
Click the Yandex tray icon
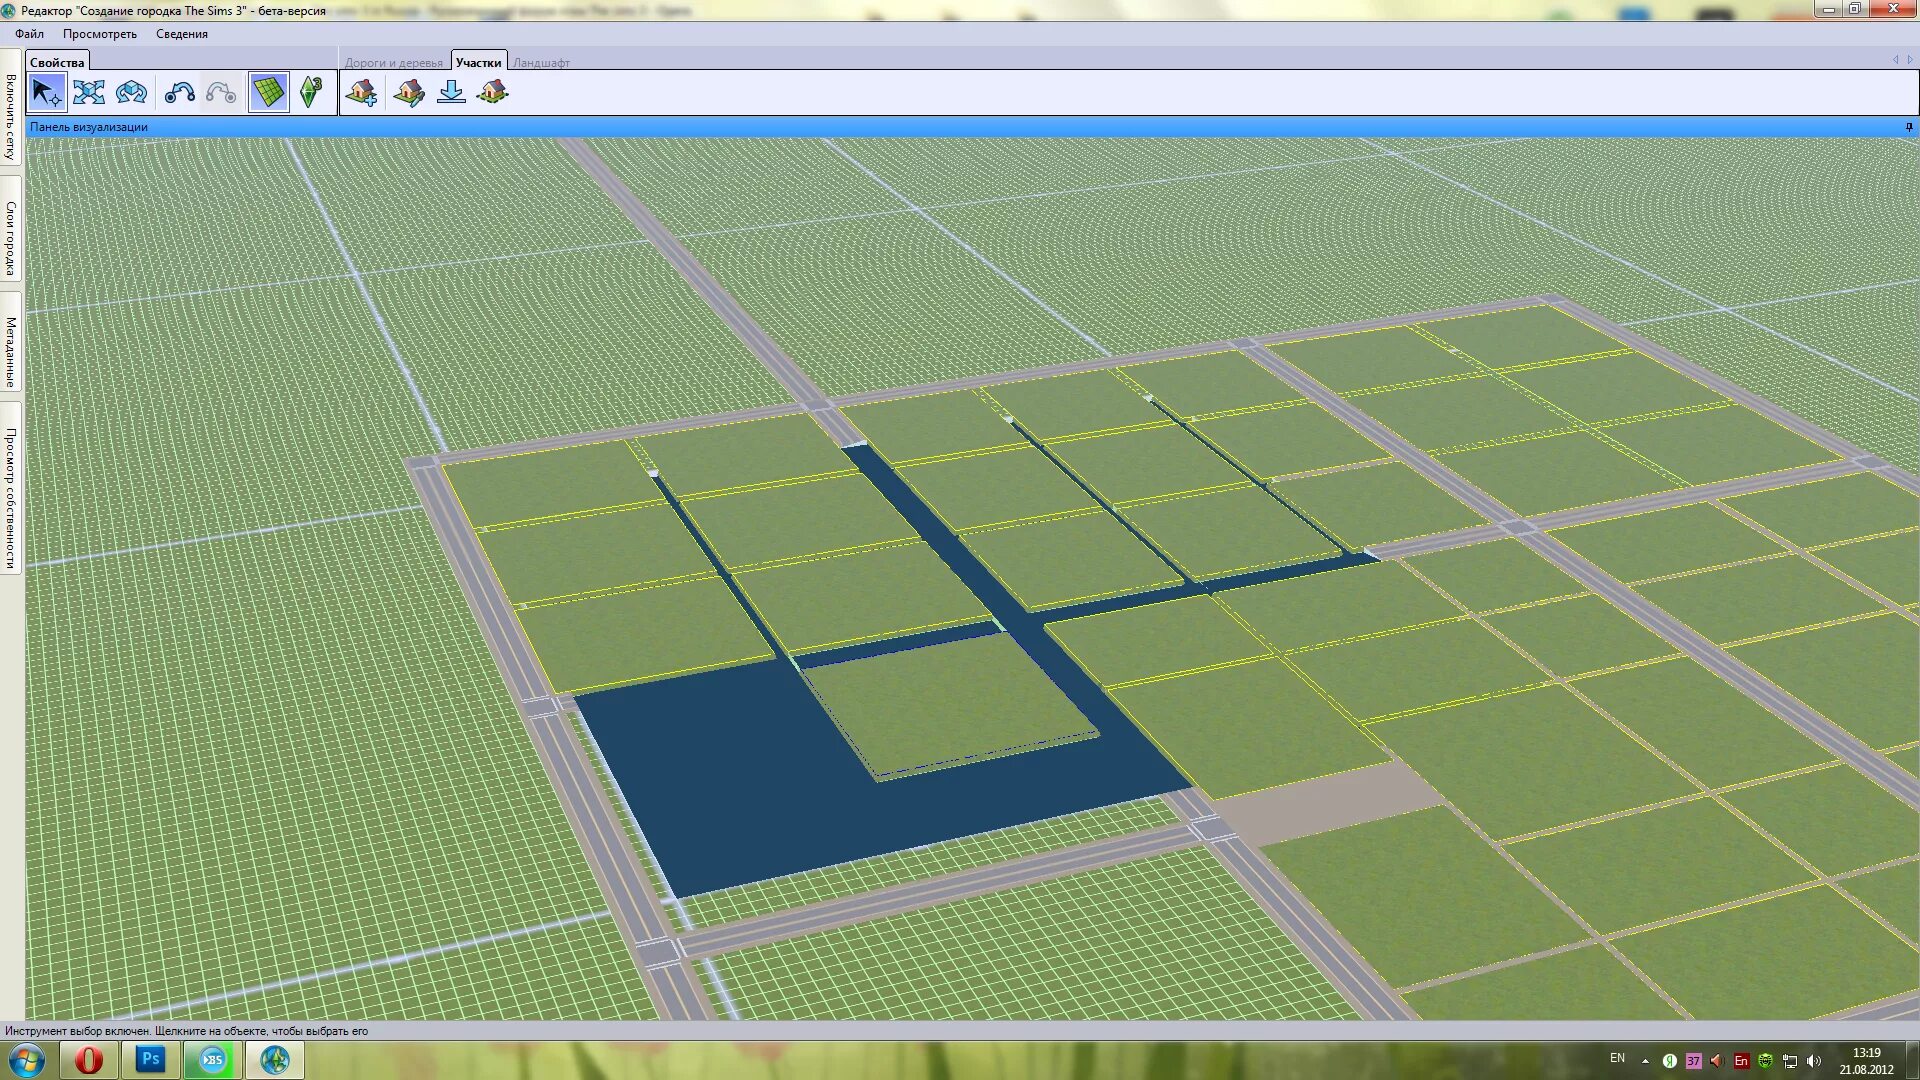[x=1669, y=1061]
